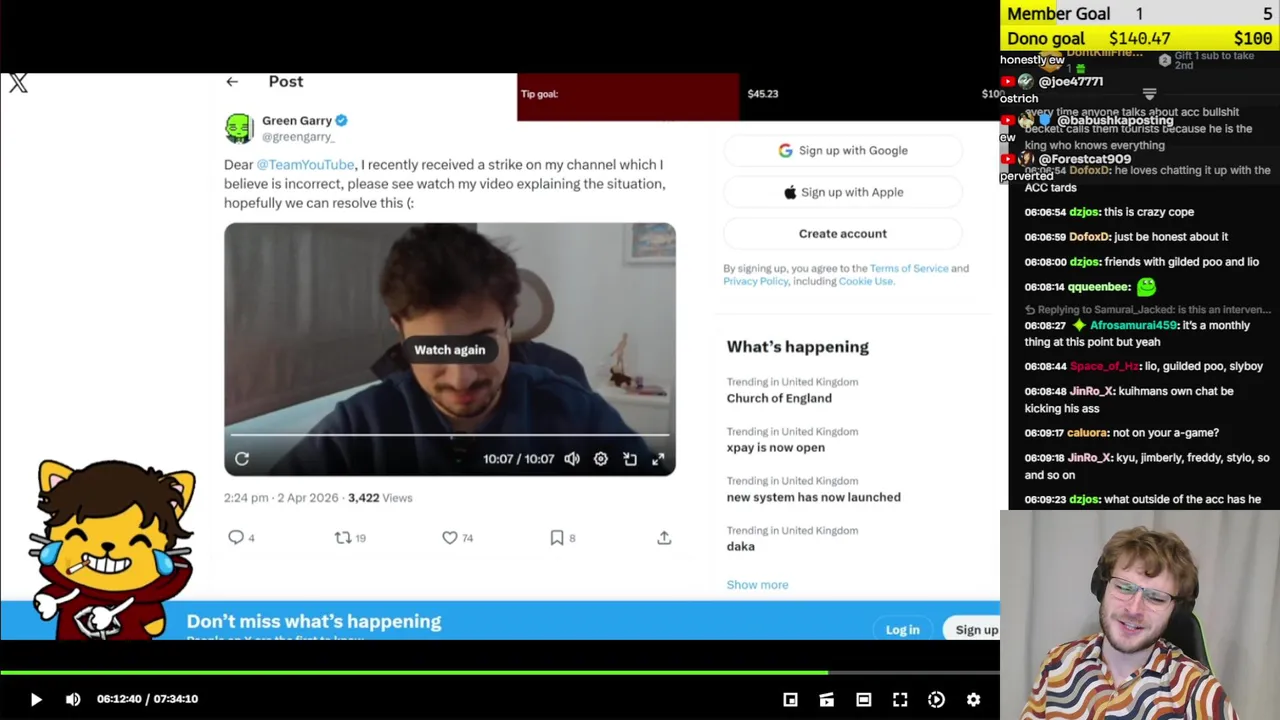
Task: Share the post via share icon
Action: [x=664, y=538]
